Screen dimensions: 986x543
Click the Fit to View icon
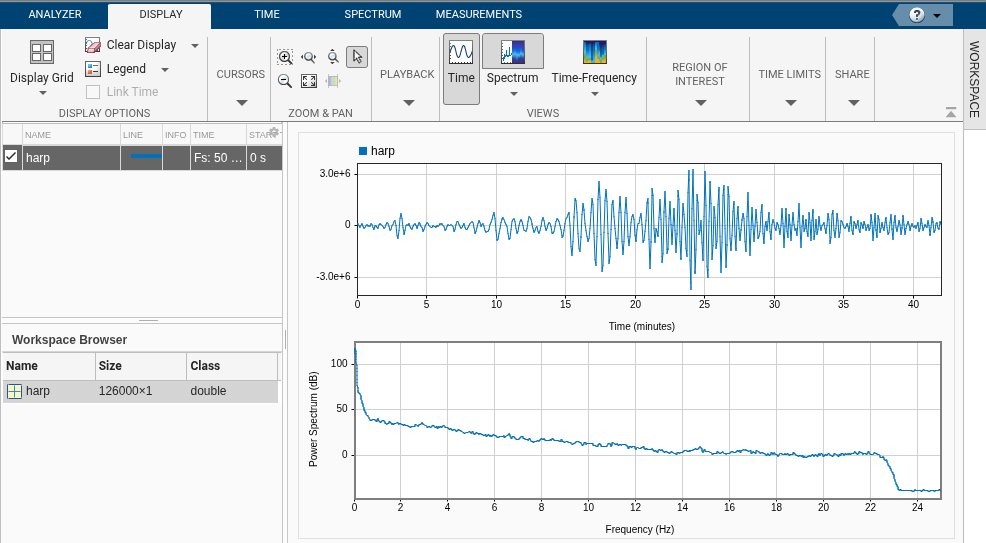309,81
